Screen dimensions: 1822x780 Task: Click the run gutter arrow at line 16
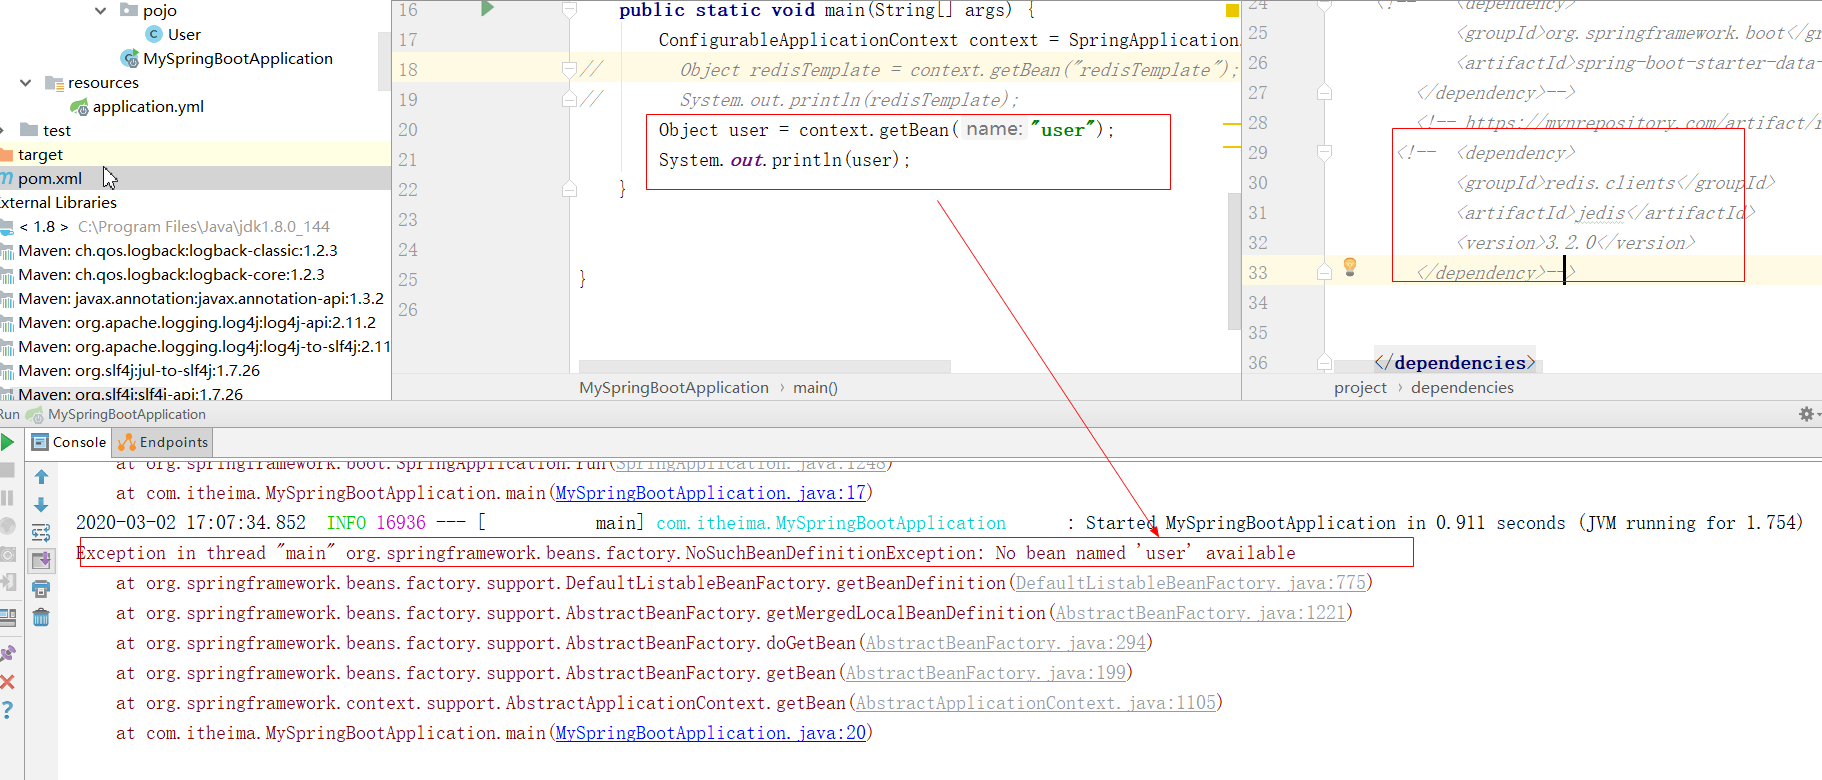487,9
